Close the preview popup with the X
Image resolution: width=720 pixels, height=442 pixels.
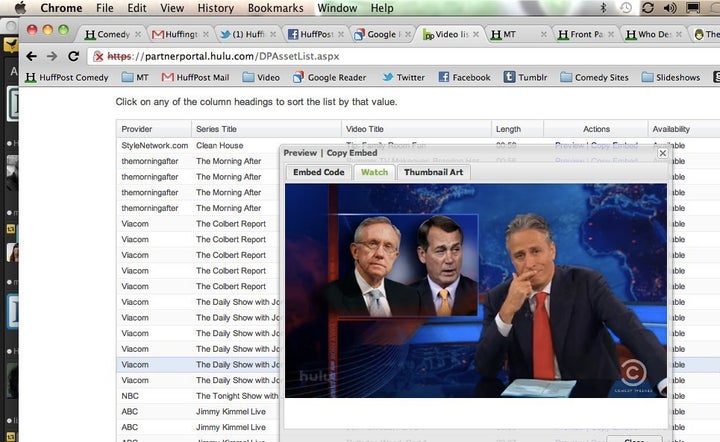[x=663, y=153]
